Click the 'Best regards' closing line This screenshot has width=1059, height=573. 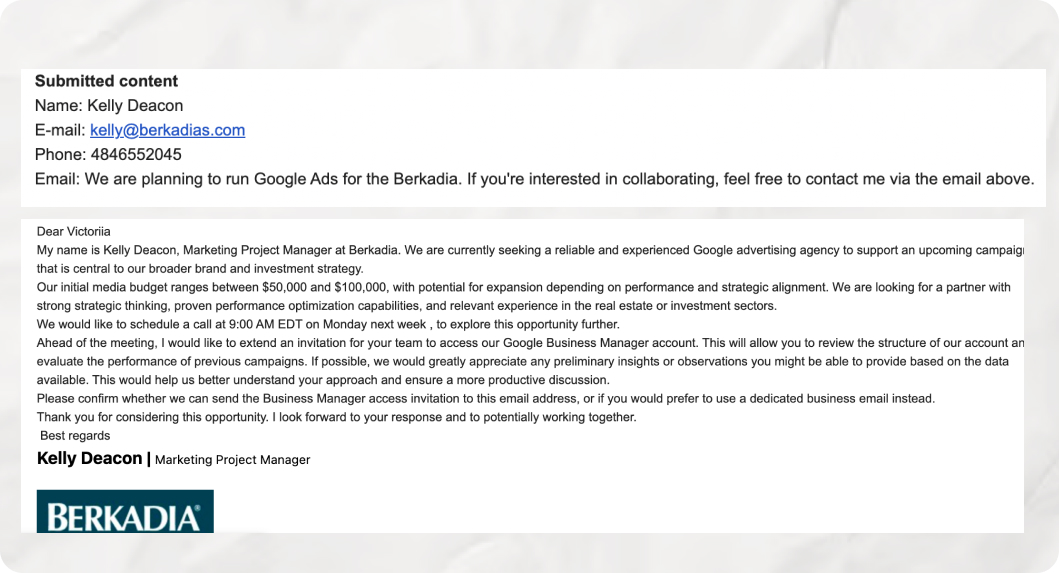(x=75, y=436)
